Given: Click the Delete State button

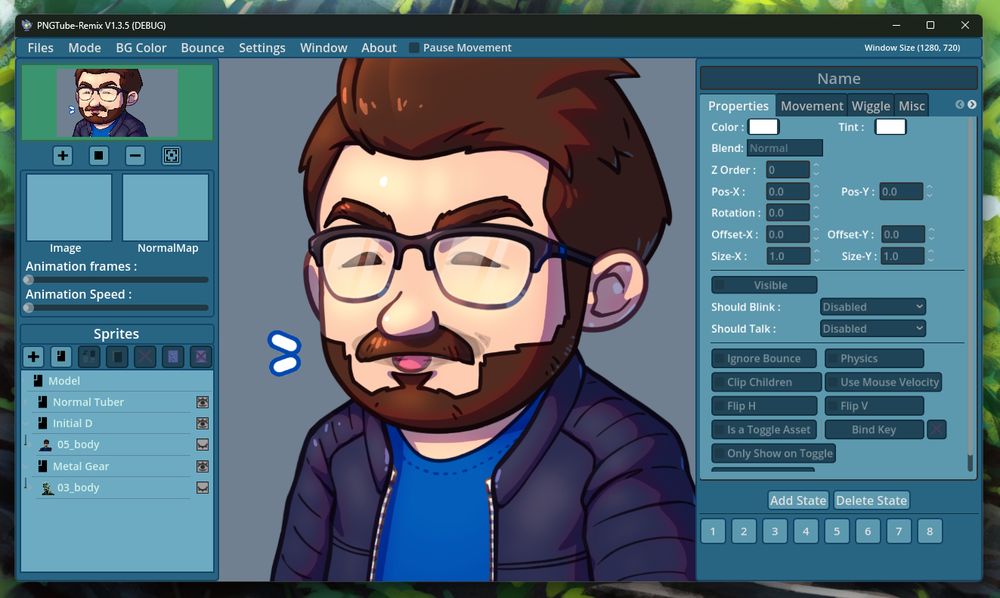Looking at the screenshot, I should click(x=871, y=500).
